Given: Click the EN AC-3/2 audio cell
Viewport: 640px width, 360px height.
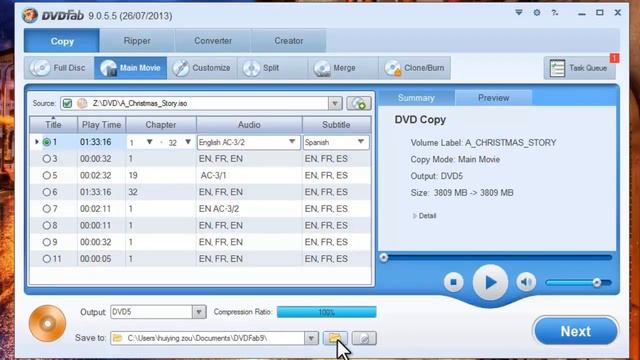Looking at the screenshot, I should [219, 209].
